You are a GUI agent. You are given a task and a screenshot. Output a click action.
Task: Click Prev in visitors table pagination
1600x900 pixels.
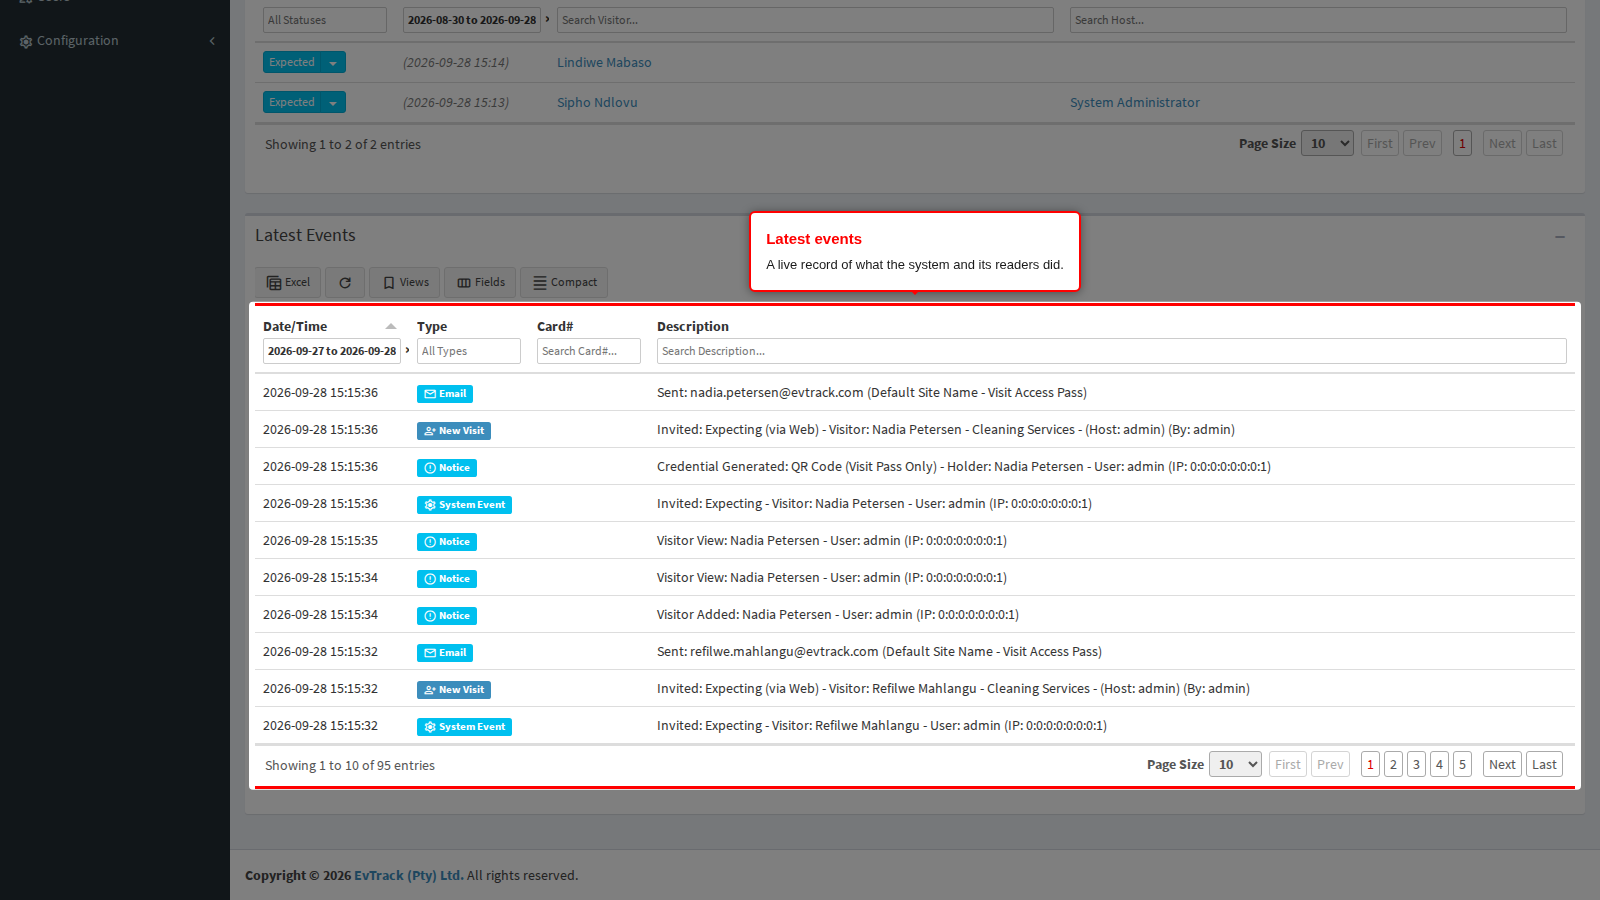pyautogui.click(x=1422, y=143)
